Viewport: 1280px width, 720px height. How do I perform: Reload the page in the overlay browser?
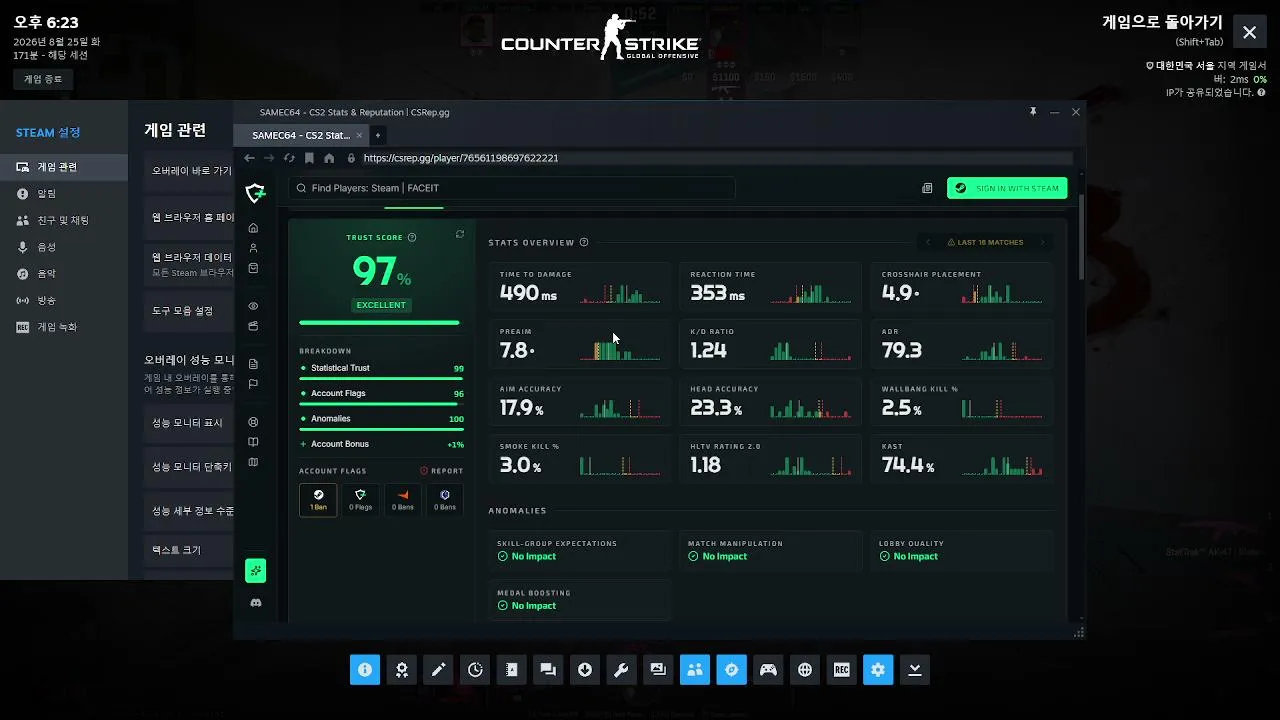pos(289,158)
